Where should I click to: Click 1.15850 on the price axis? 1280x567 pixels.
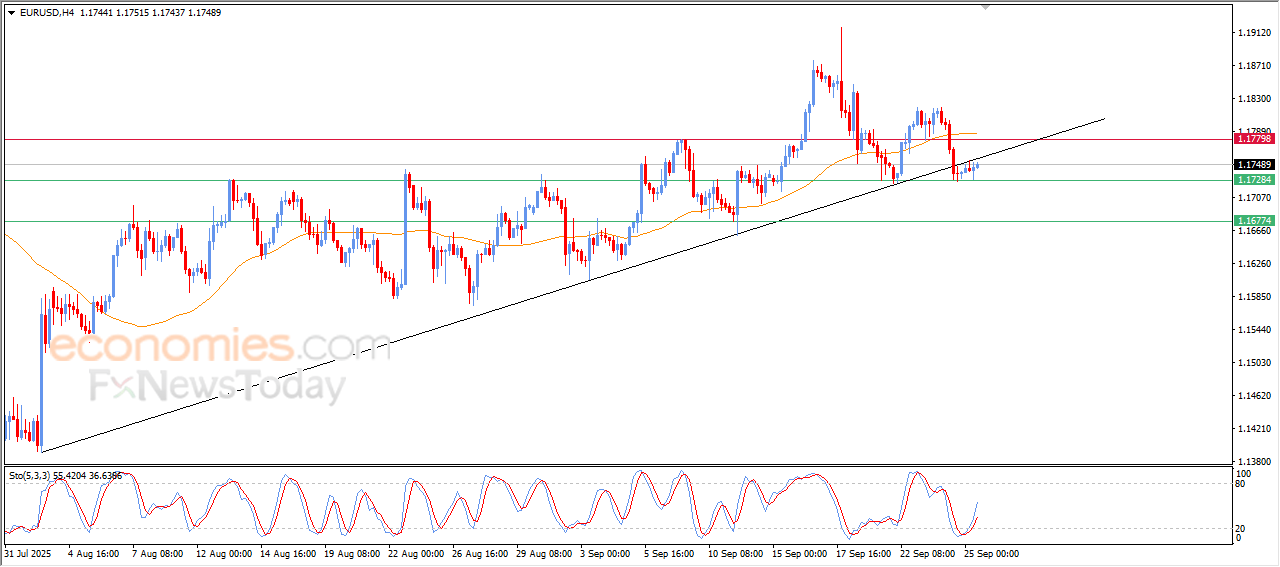click(x=1254, y=297)
